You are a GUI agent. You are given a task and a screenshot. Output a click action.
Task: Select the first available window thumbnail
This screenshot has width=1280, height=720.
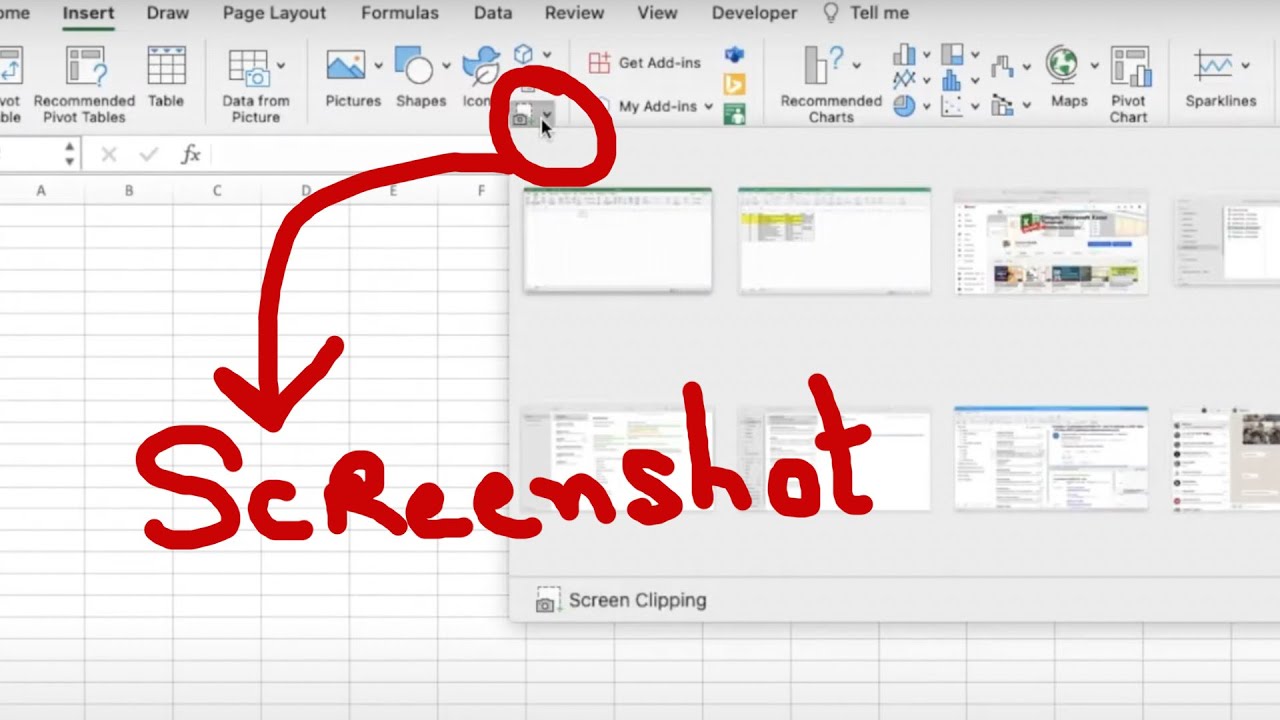pos(617,240)
